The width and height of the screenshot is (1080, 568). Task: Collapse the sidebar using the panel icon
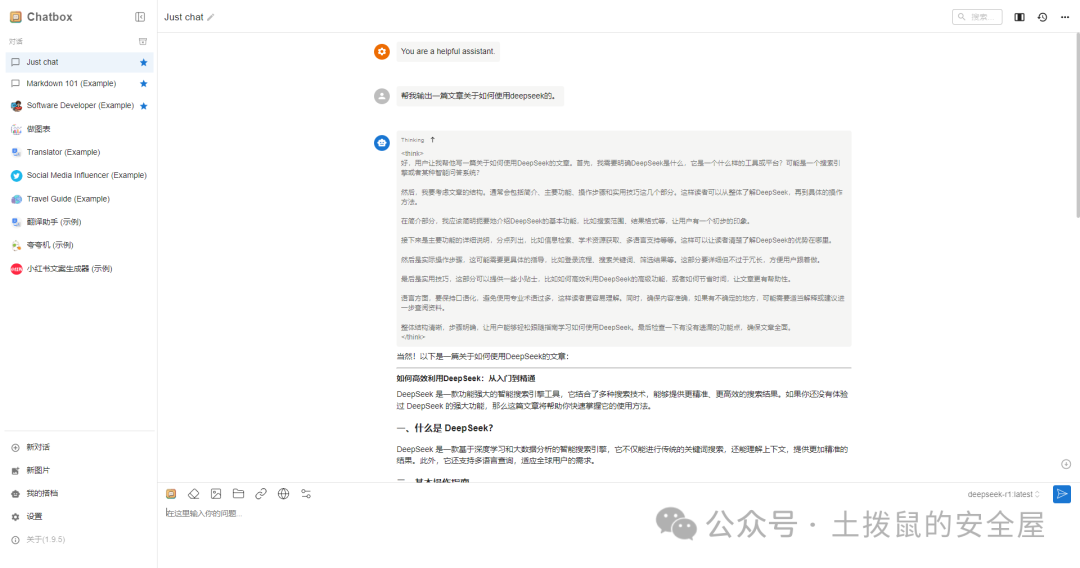tap(140, 17)
